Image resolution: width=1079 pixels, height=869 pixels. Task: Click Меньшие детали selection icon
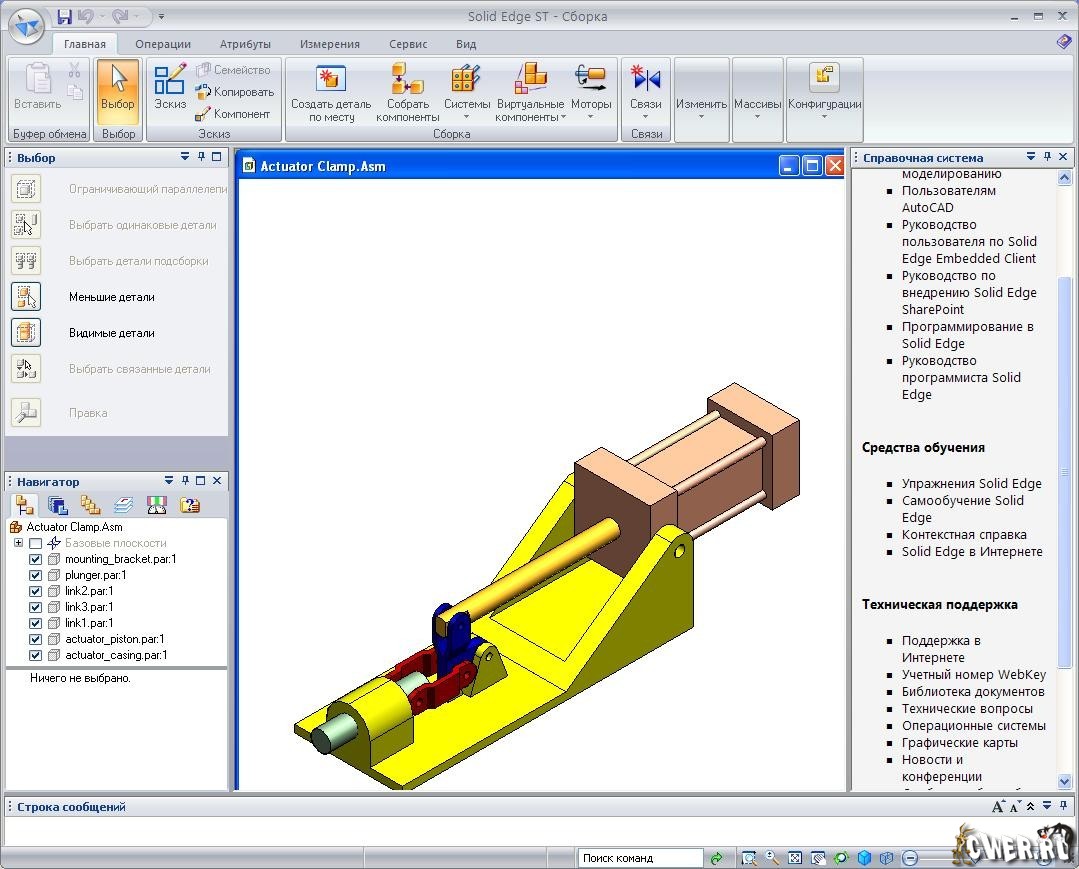click(x=26, y=297)
